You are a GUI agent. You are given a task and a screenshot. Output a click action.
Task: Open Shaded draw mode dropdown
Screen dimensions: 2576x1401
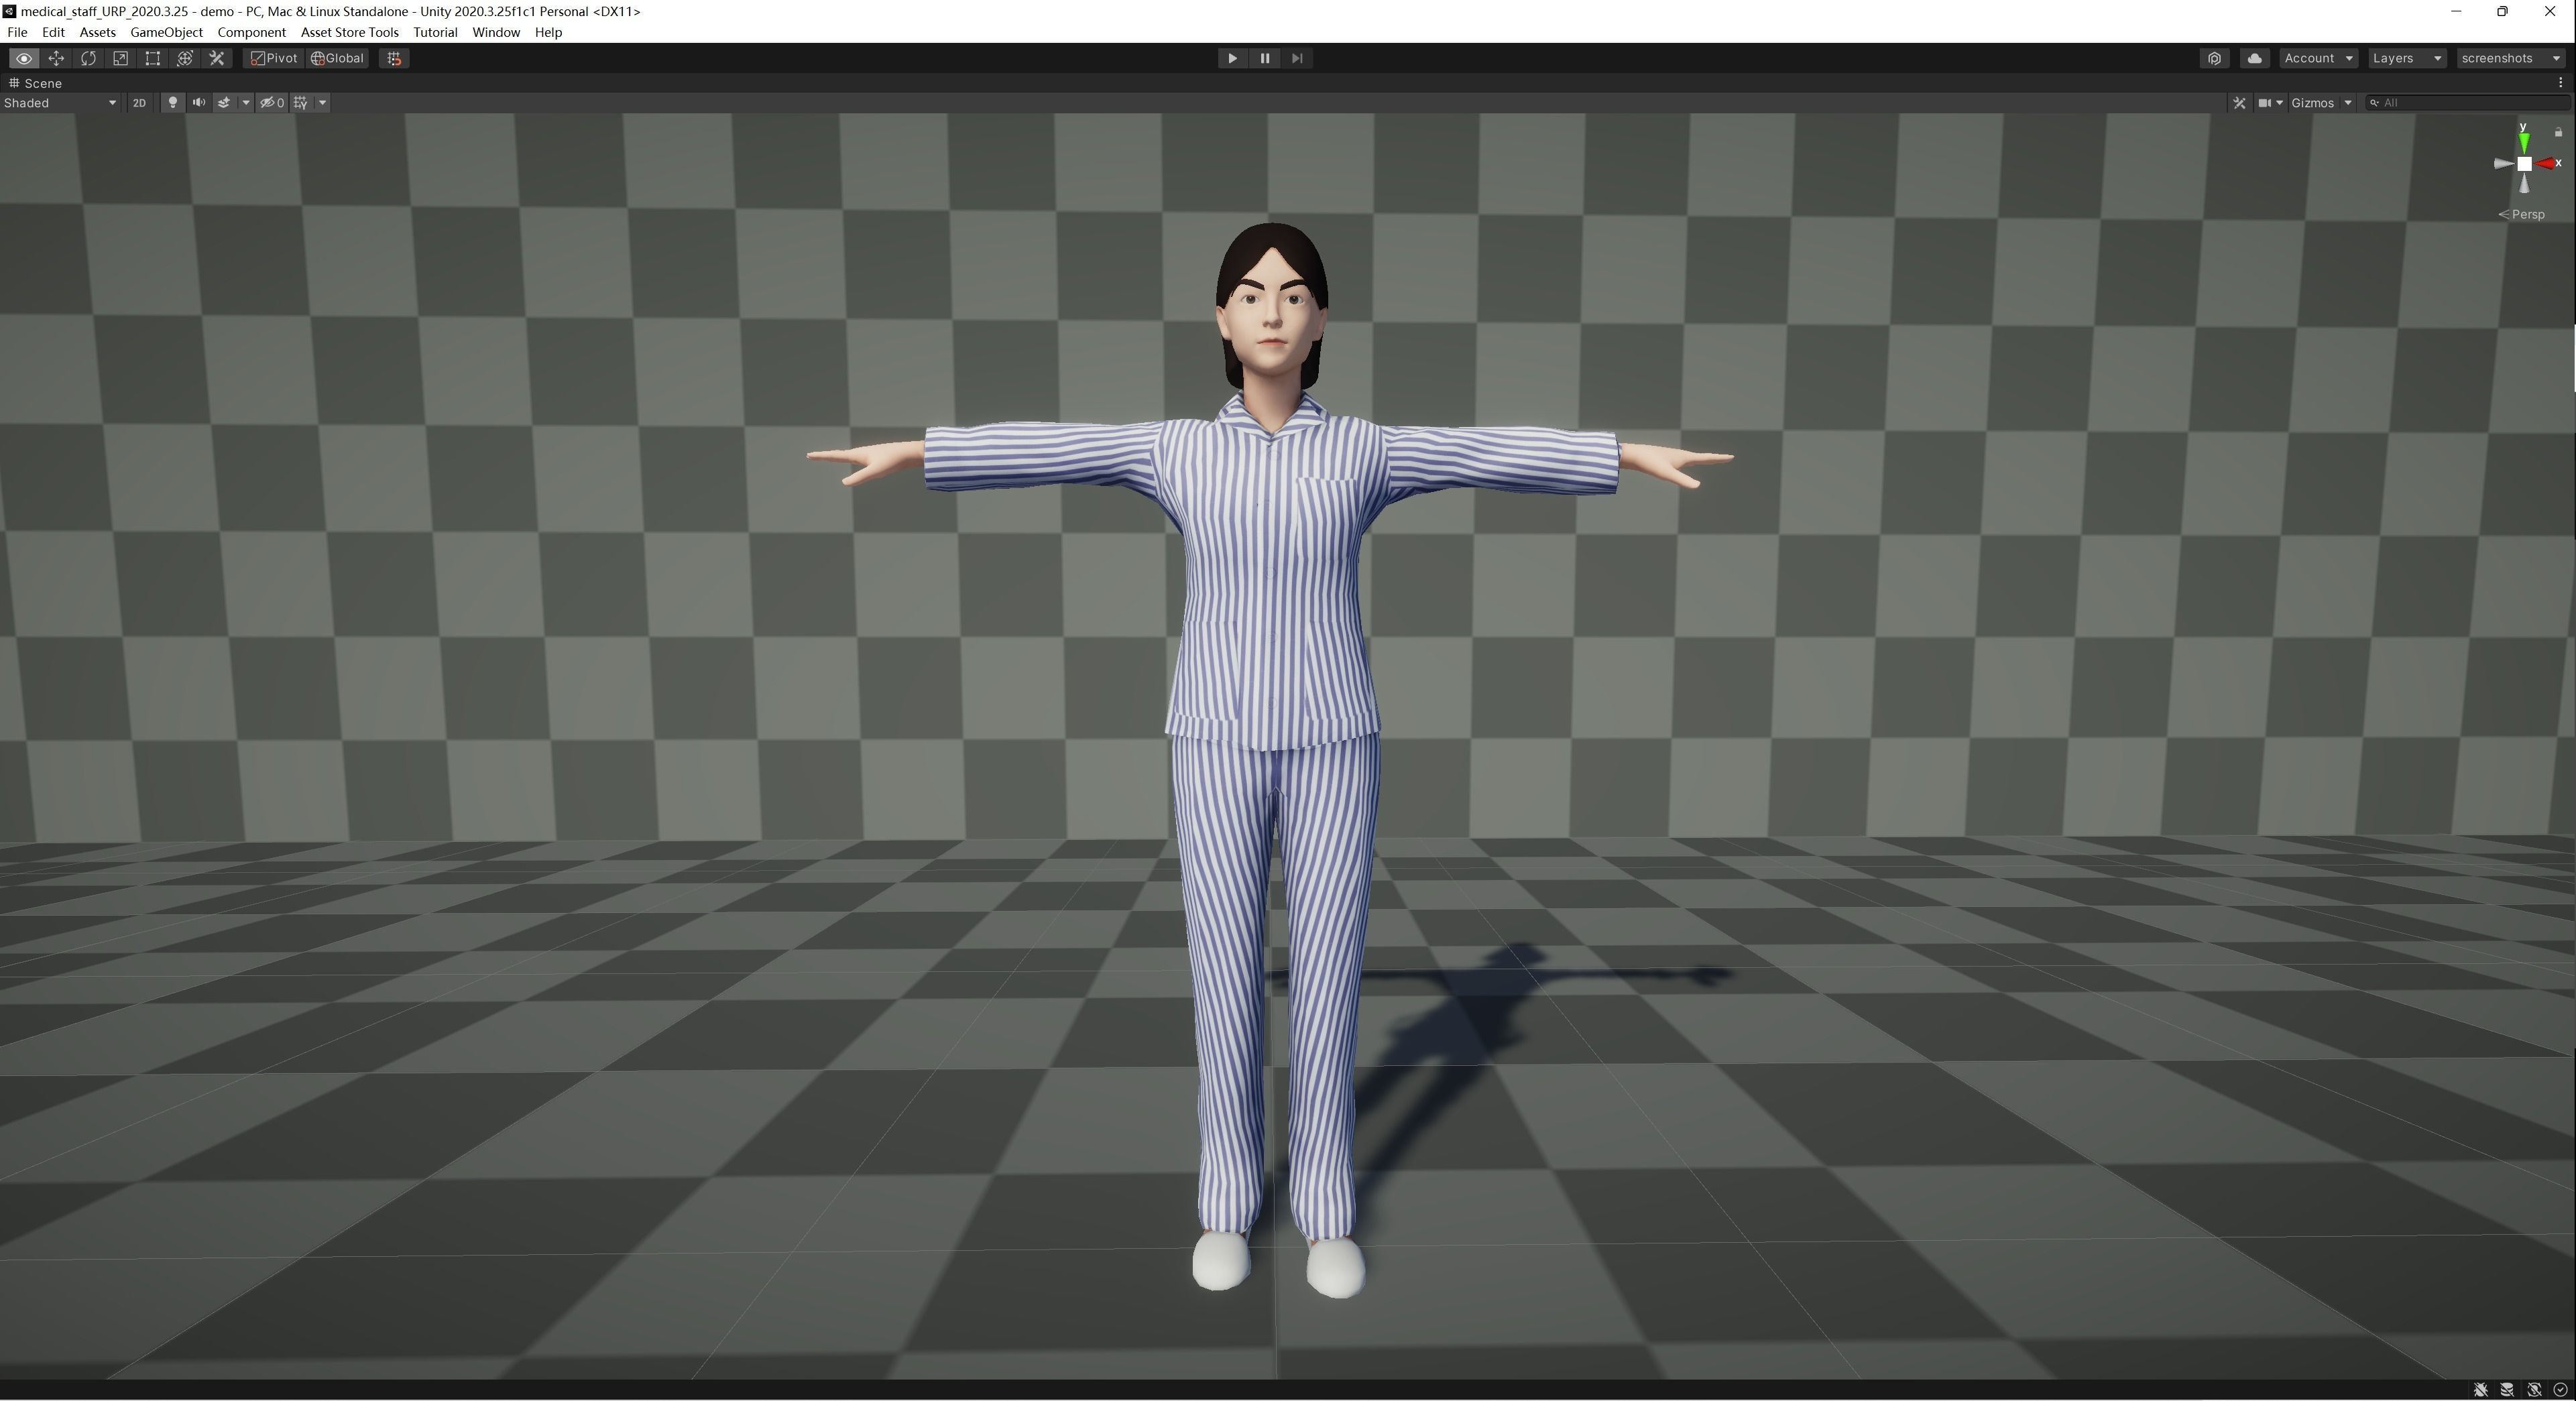pos(60,102)
